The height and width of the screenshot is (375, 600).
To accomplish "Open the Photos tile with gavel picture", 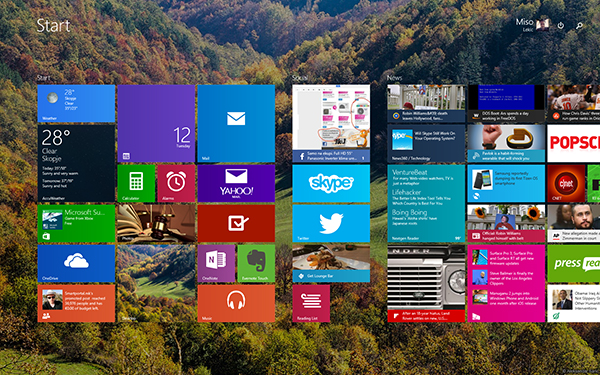I will (x=156, y=223).
